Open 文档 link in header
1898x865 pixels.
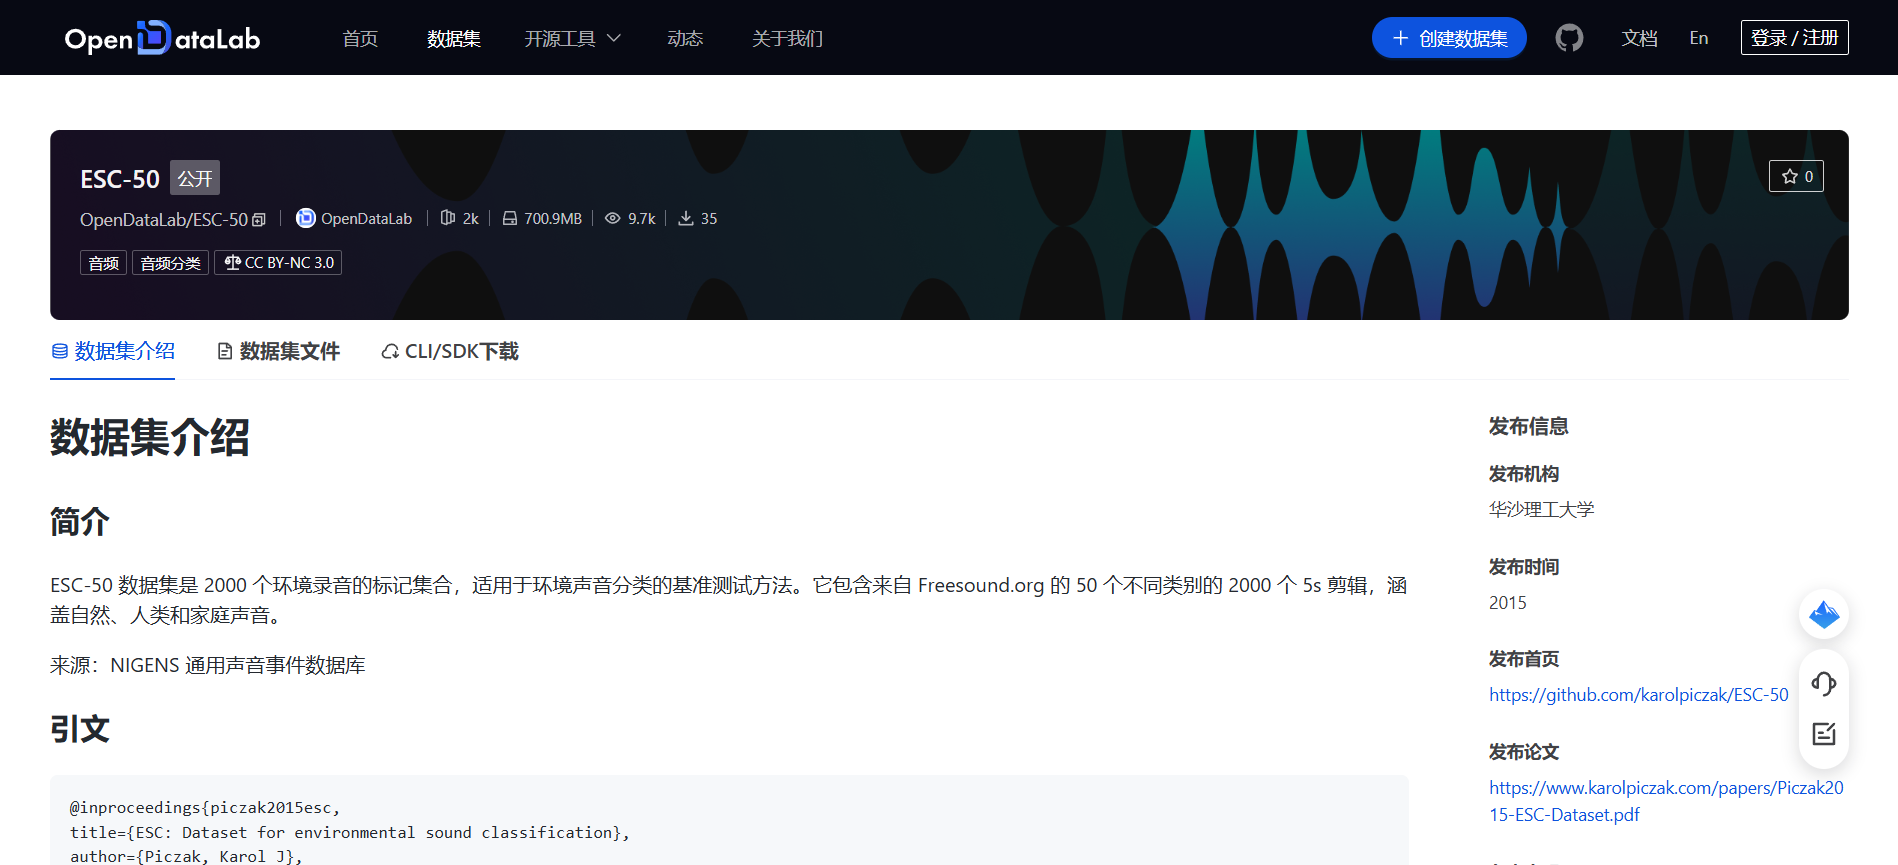(x=1639, y=38)
